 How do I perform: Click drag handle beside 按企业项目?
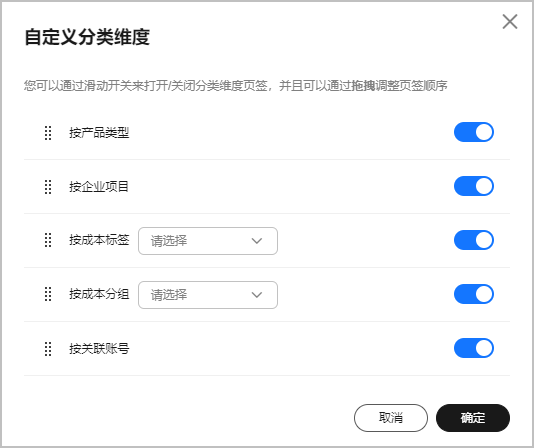pos(48,187)
